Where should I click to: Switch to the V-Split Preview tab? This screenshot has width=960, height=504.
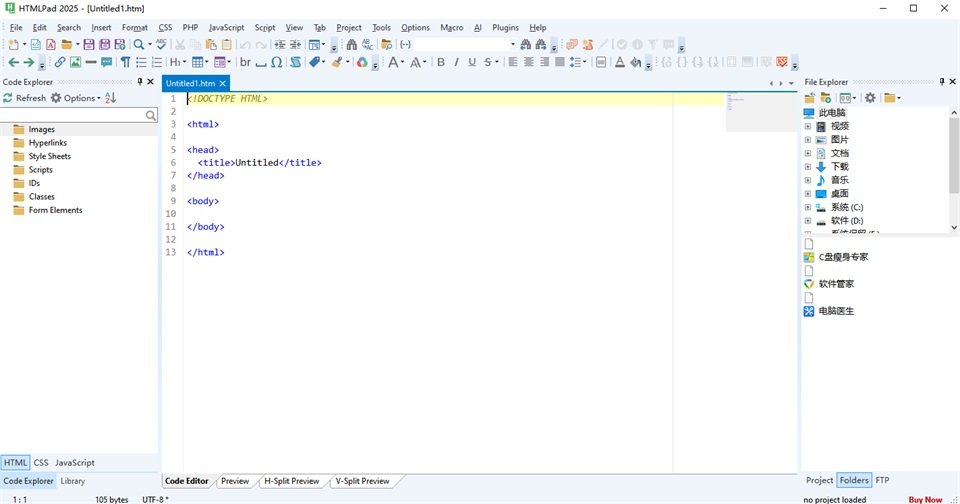pos(362,481)
